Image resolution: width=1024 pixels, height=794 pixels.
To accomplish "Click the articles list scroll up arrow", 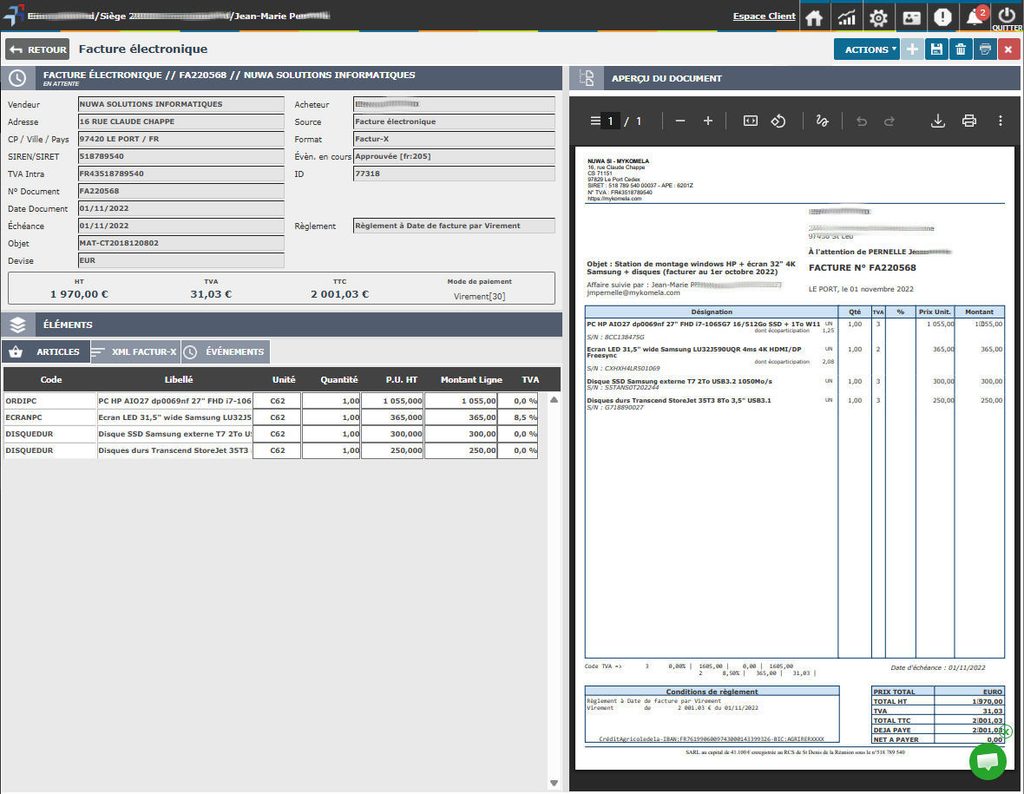I will [x=554, y=400].
